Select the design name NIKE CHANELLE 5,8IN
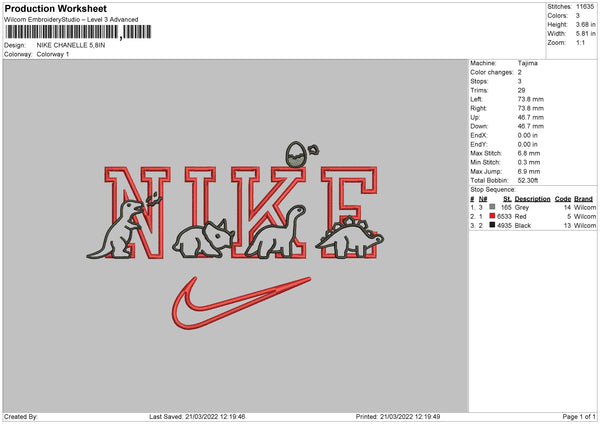The image size is (600, 424). [x=71, y=45]
